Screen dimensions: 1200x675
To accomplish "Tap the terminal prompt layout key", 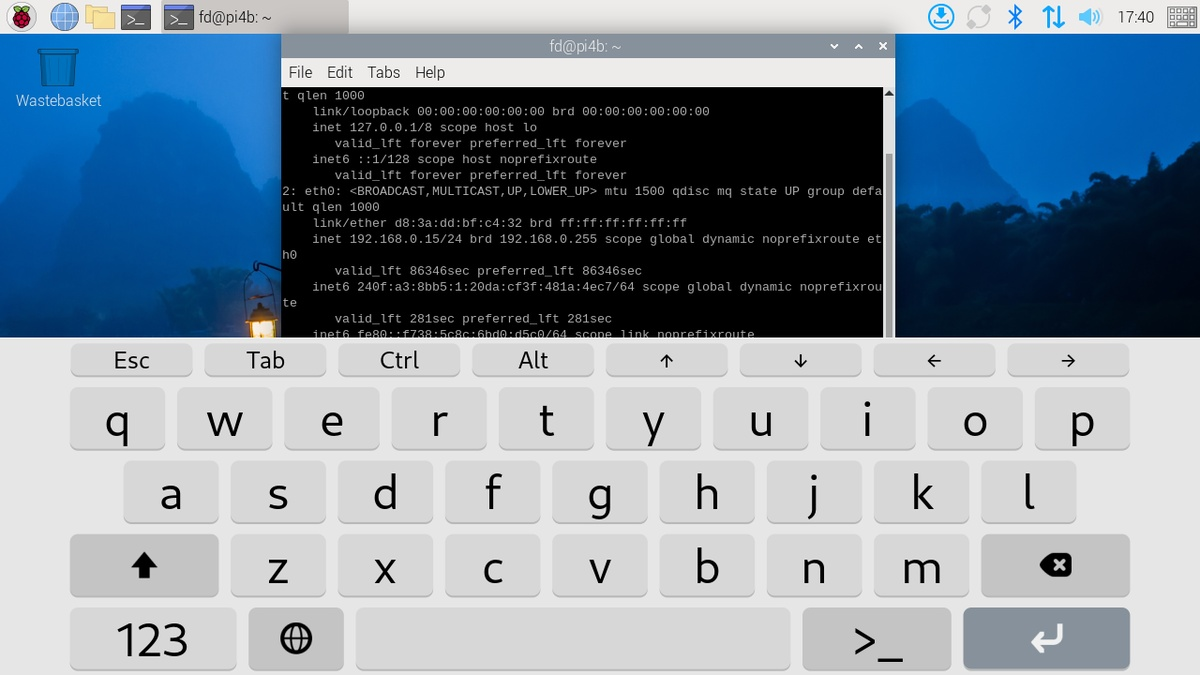I will coord(878,639).
